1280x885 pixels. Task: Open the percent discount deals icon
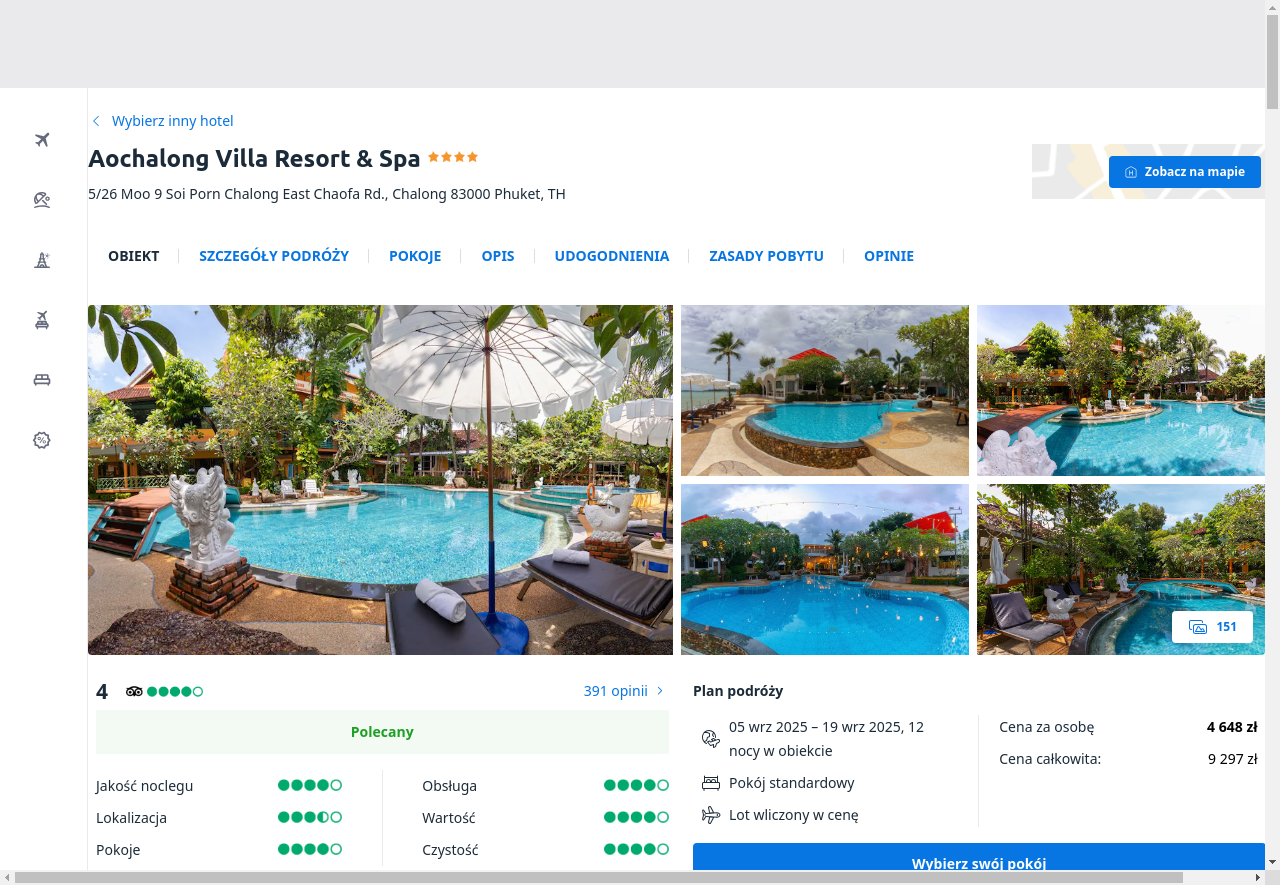tap(42, 440)
